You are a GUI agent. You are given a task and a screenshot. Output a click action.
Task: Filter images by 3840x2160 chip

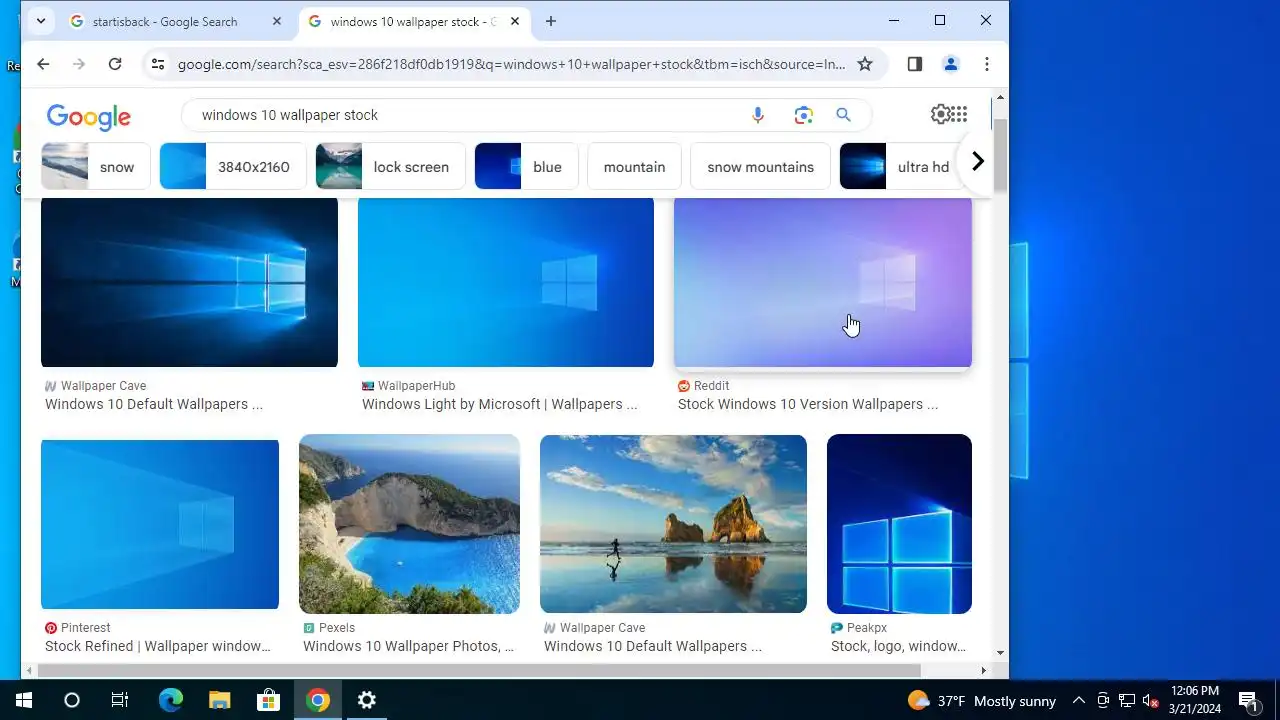pyautogui.click(x=233, y=166)
